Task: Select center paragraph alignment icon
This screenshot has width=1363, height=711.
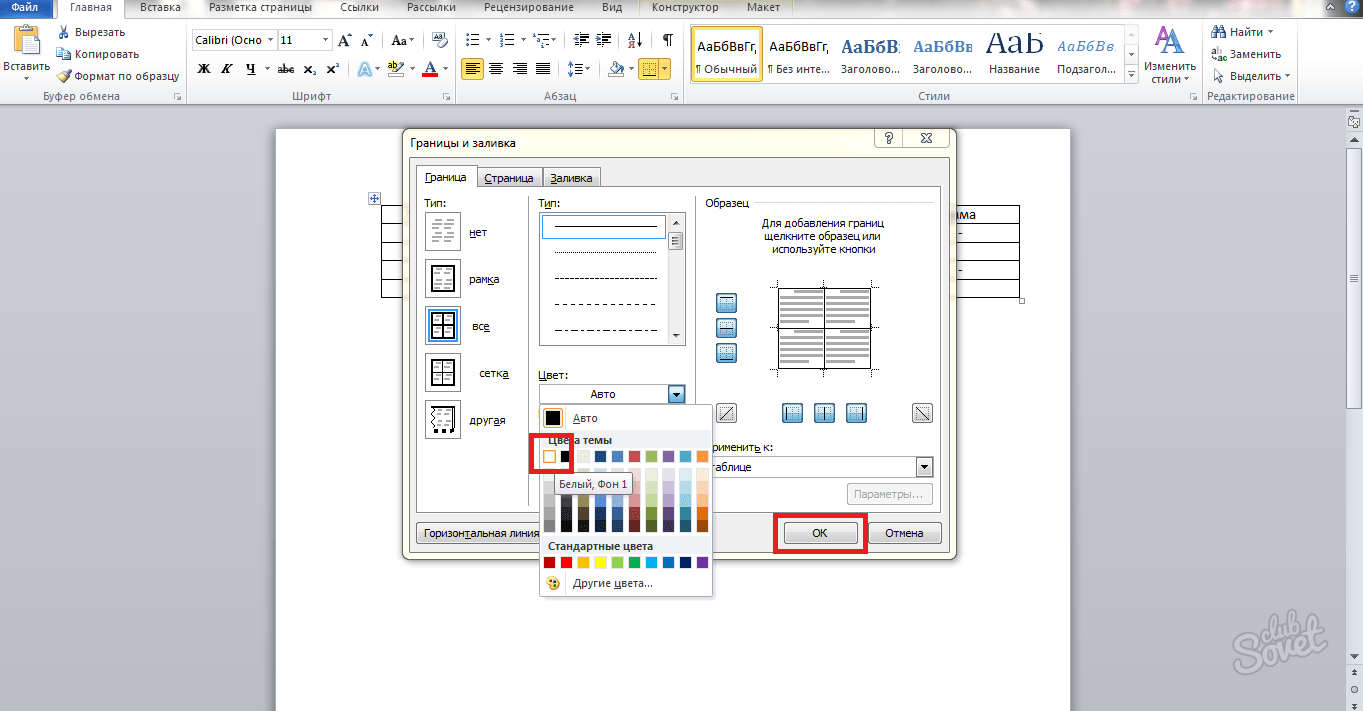Action: point(496,69)
